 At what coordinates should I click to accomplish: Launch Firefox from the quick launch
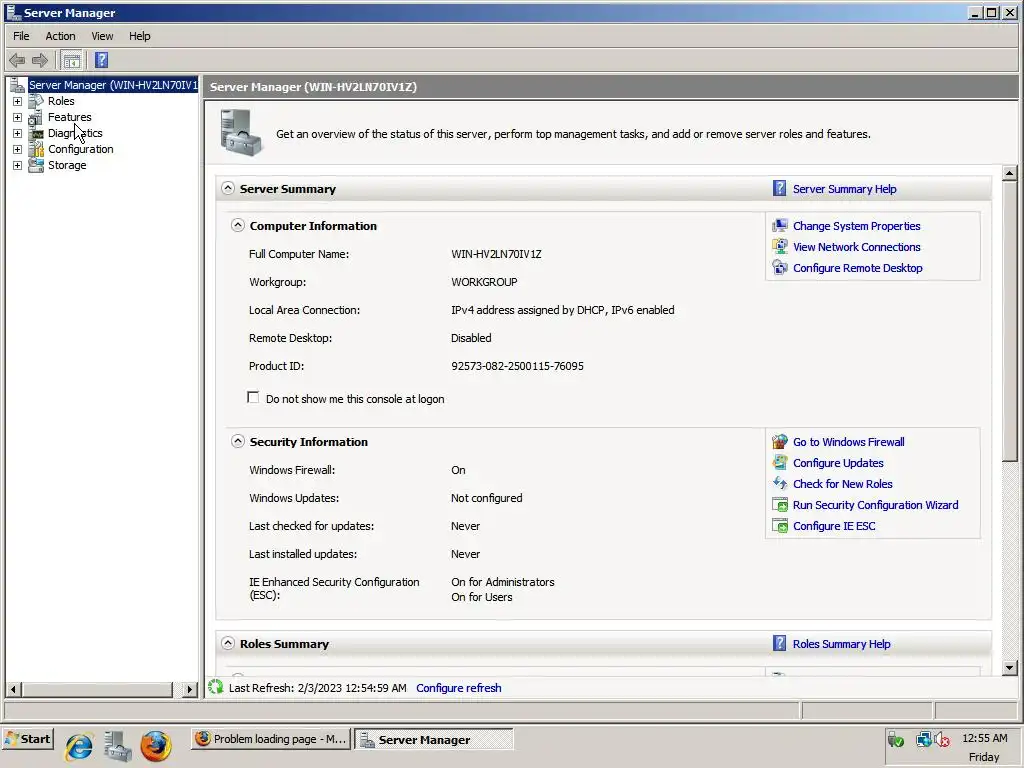coord(156,746)
